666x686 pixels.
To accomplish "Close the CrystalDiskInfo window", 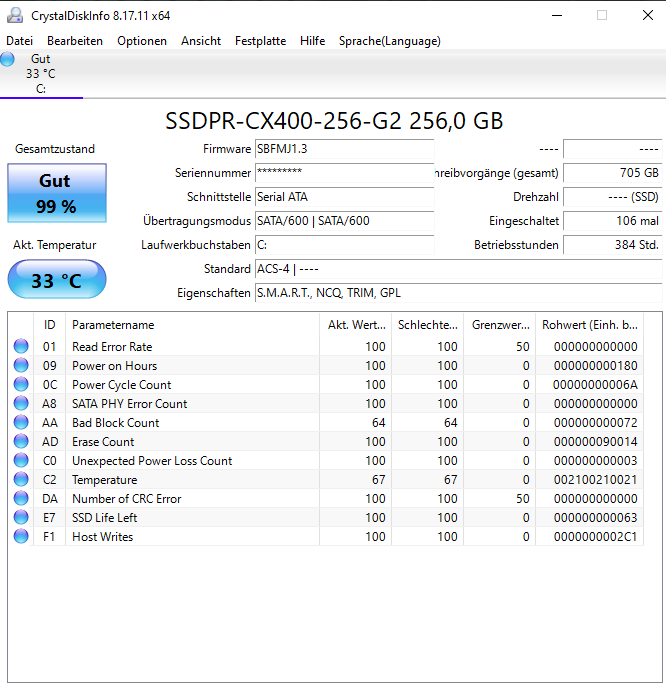I will [x=648, y=15].
